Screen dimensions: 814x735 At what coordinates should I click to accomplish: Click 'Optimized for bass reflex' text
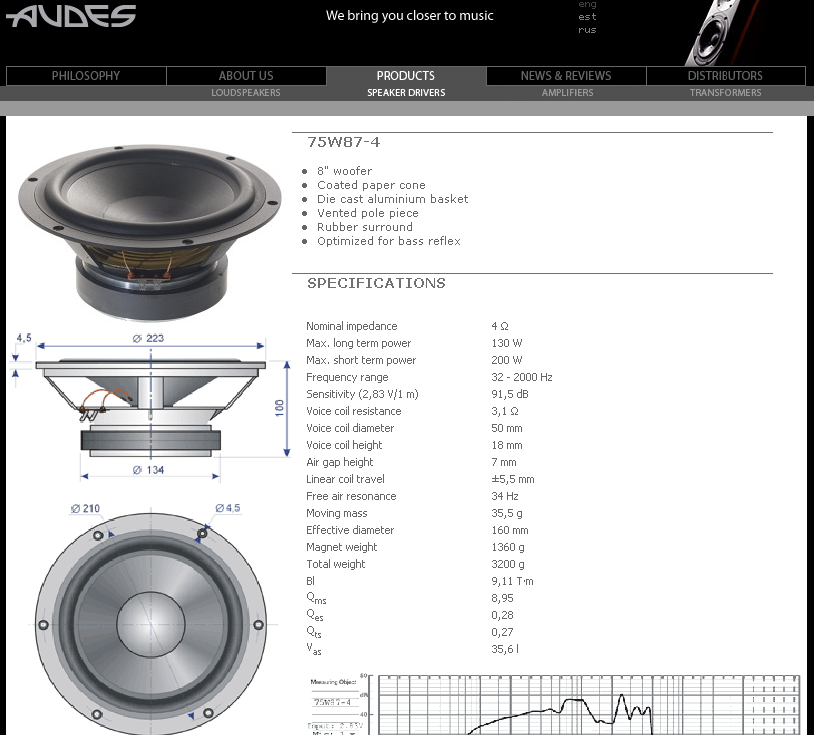389,241
